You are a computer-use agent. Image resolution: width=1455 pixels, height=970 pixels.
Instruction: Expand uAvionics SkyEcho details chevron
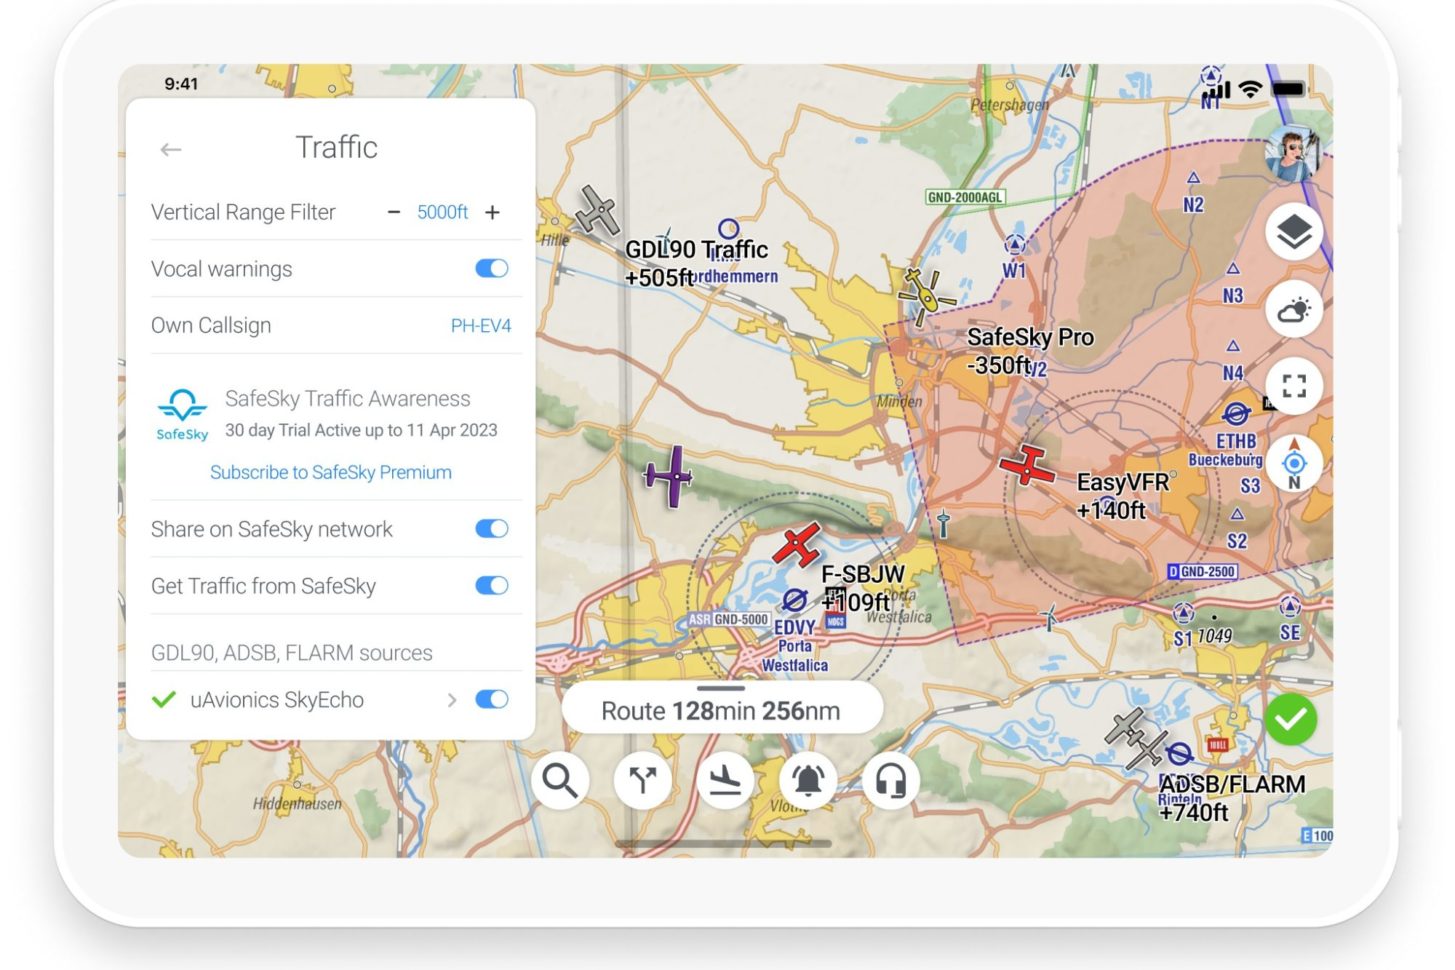[452, 700]
